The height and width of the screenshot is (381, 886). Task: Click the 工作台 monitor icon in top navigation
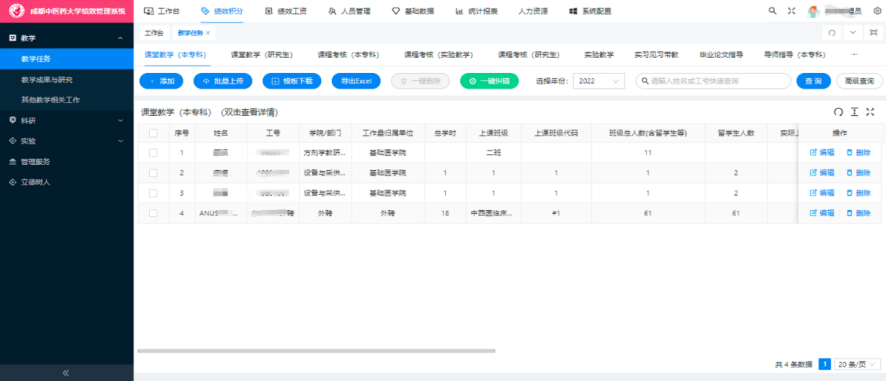click(x=149, y=11)
